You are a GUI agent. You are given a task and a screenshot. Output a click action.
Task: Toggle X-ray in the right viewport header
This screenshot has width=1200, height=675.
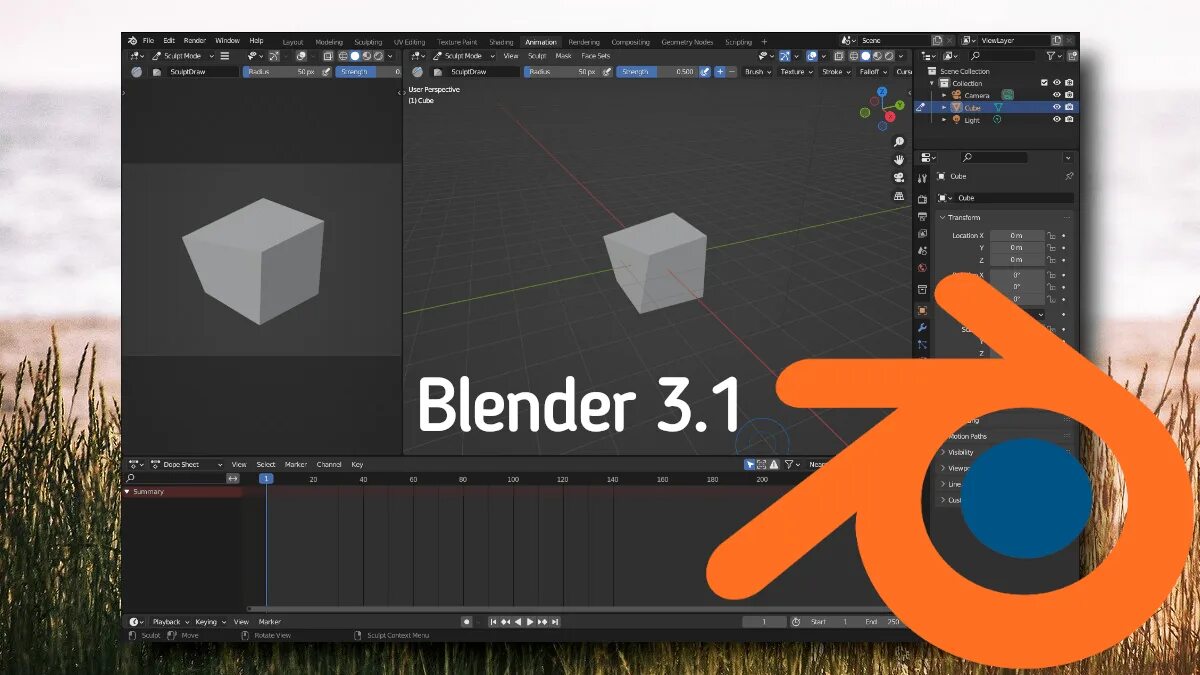point(837,56)
